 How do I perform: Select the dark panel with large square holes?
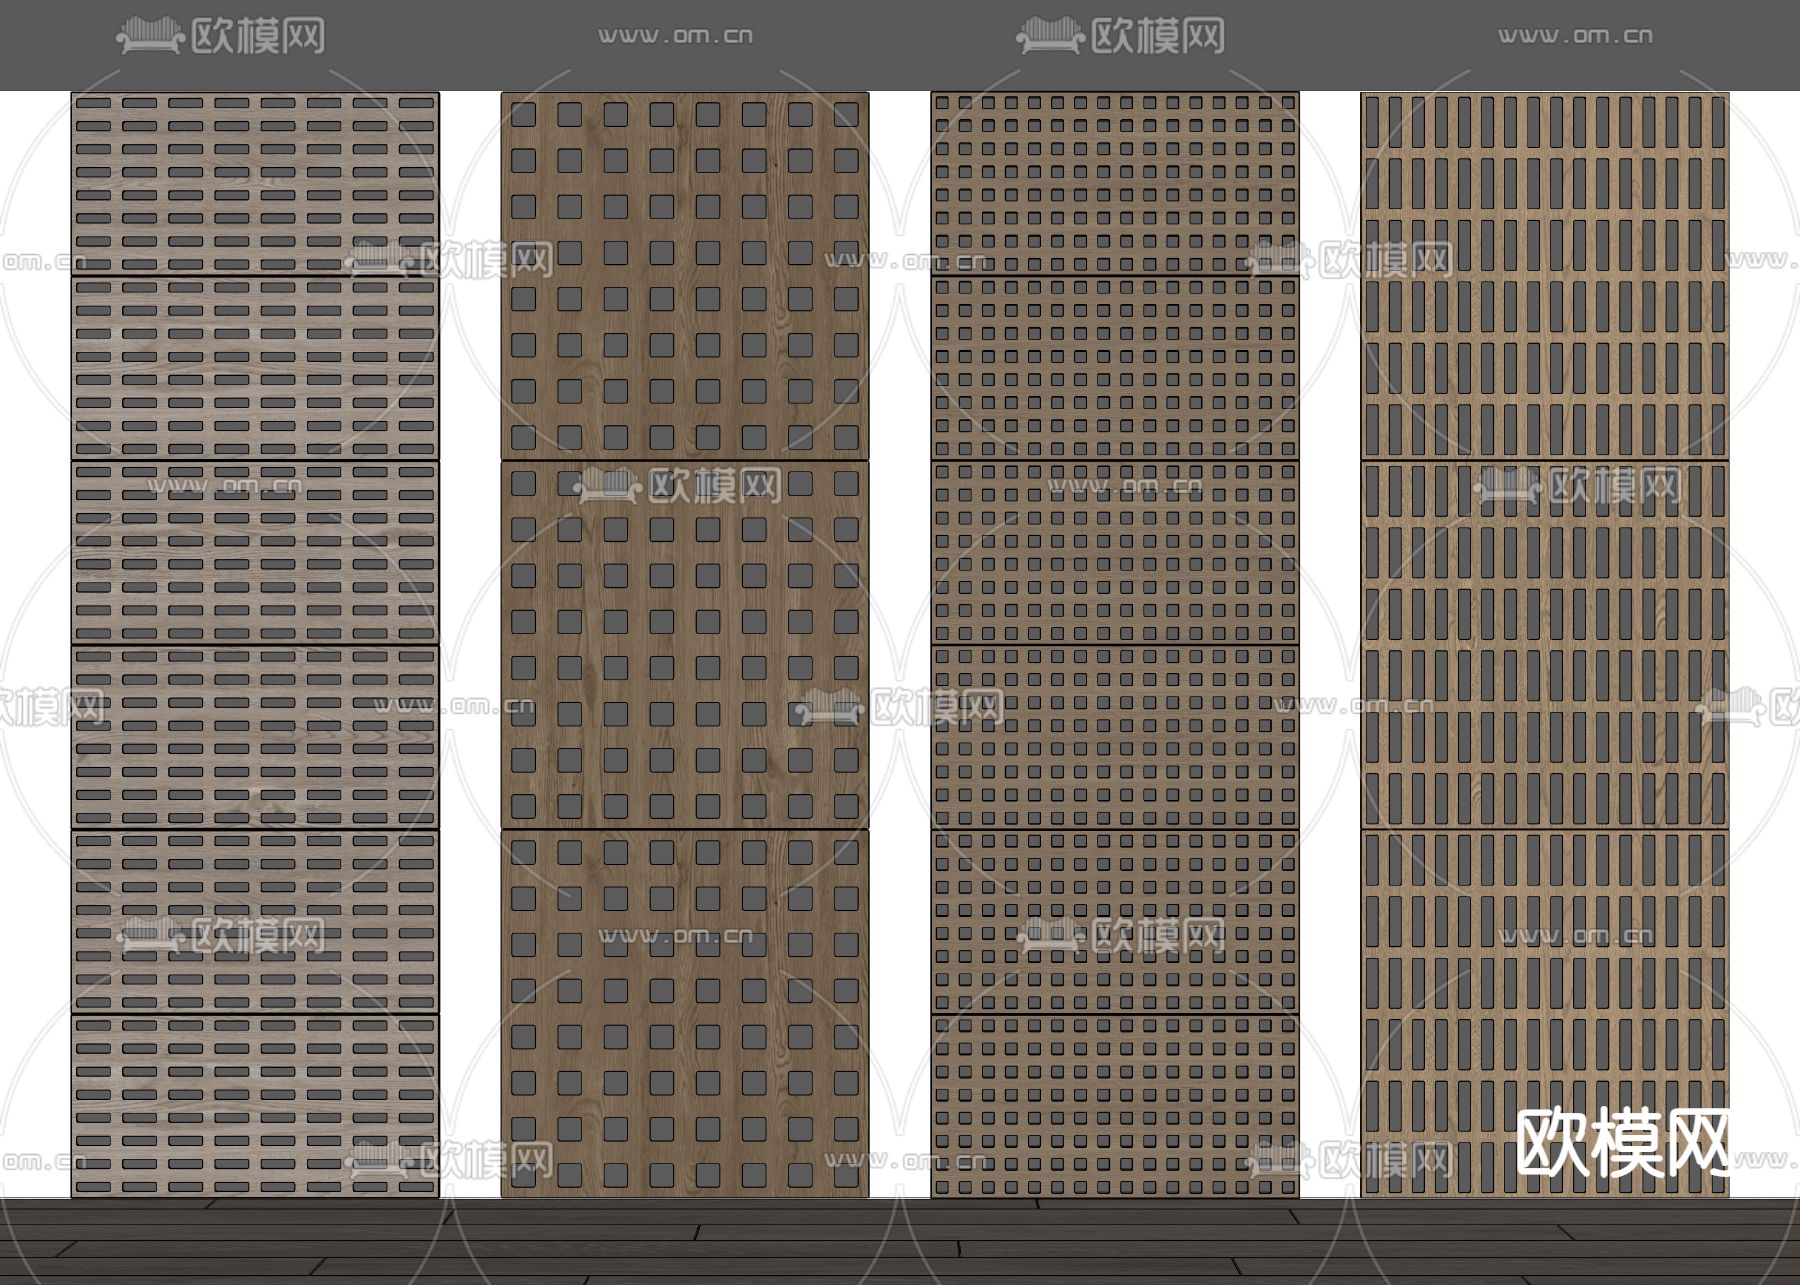click(x=685, y=645)
